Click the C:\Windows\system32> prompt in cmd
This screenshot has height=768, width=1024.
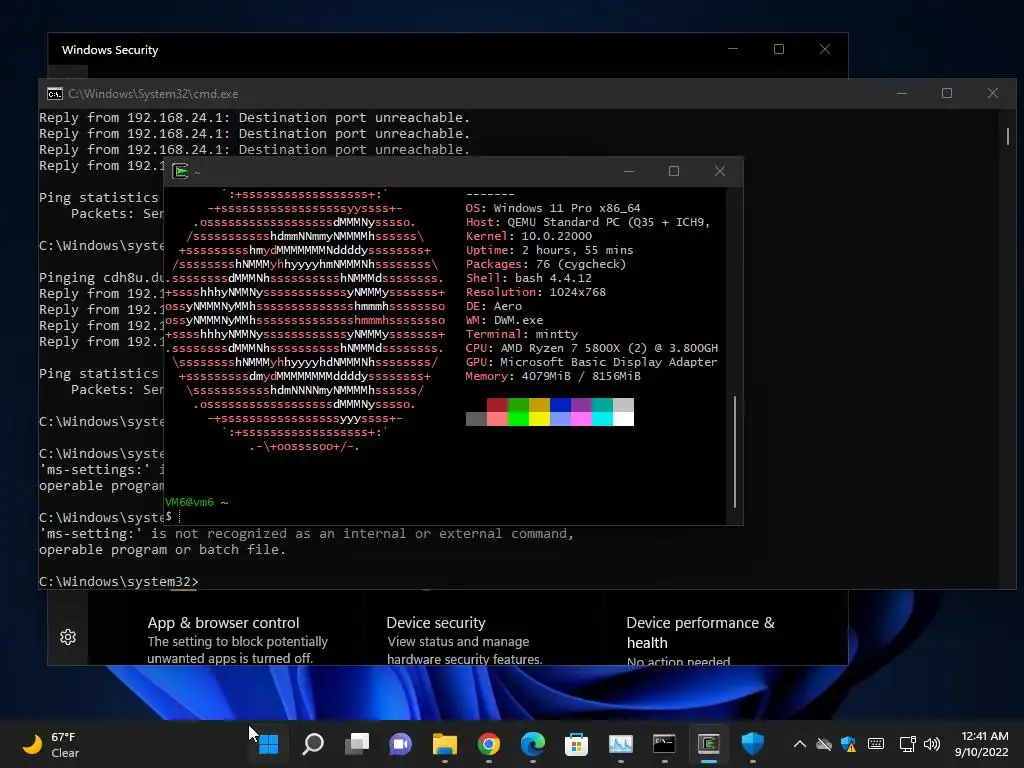click(118, 581)
